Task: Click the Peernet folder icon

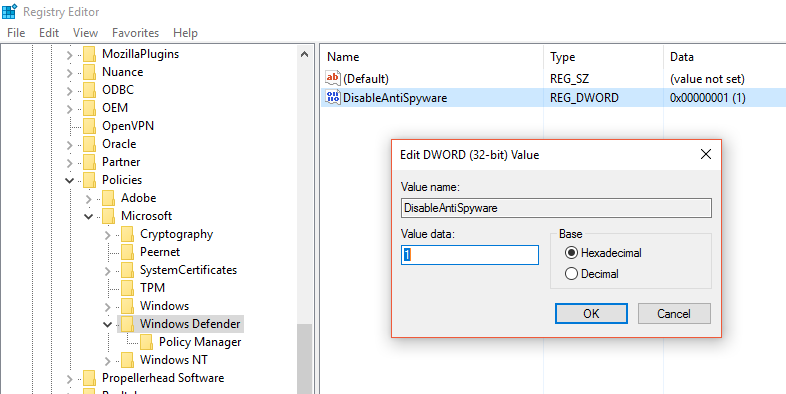Action: [x=127, y=253]
